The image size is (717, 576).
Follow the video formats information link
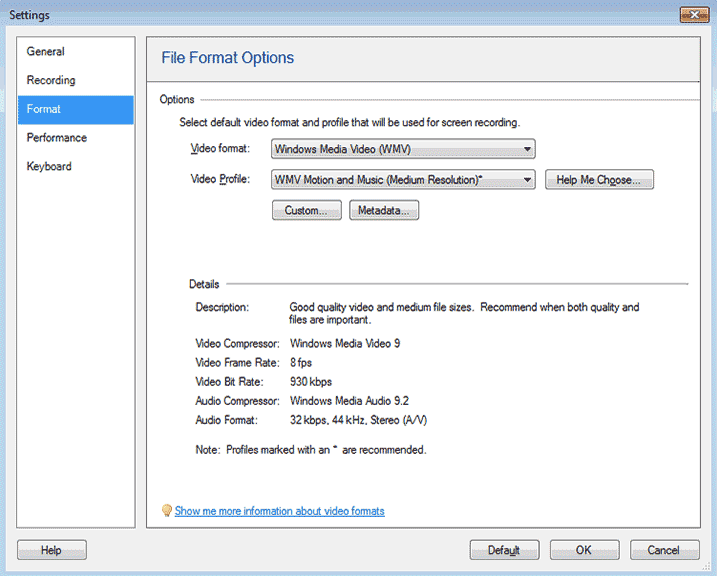[279, 511]
